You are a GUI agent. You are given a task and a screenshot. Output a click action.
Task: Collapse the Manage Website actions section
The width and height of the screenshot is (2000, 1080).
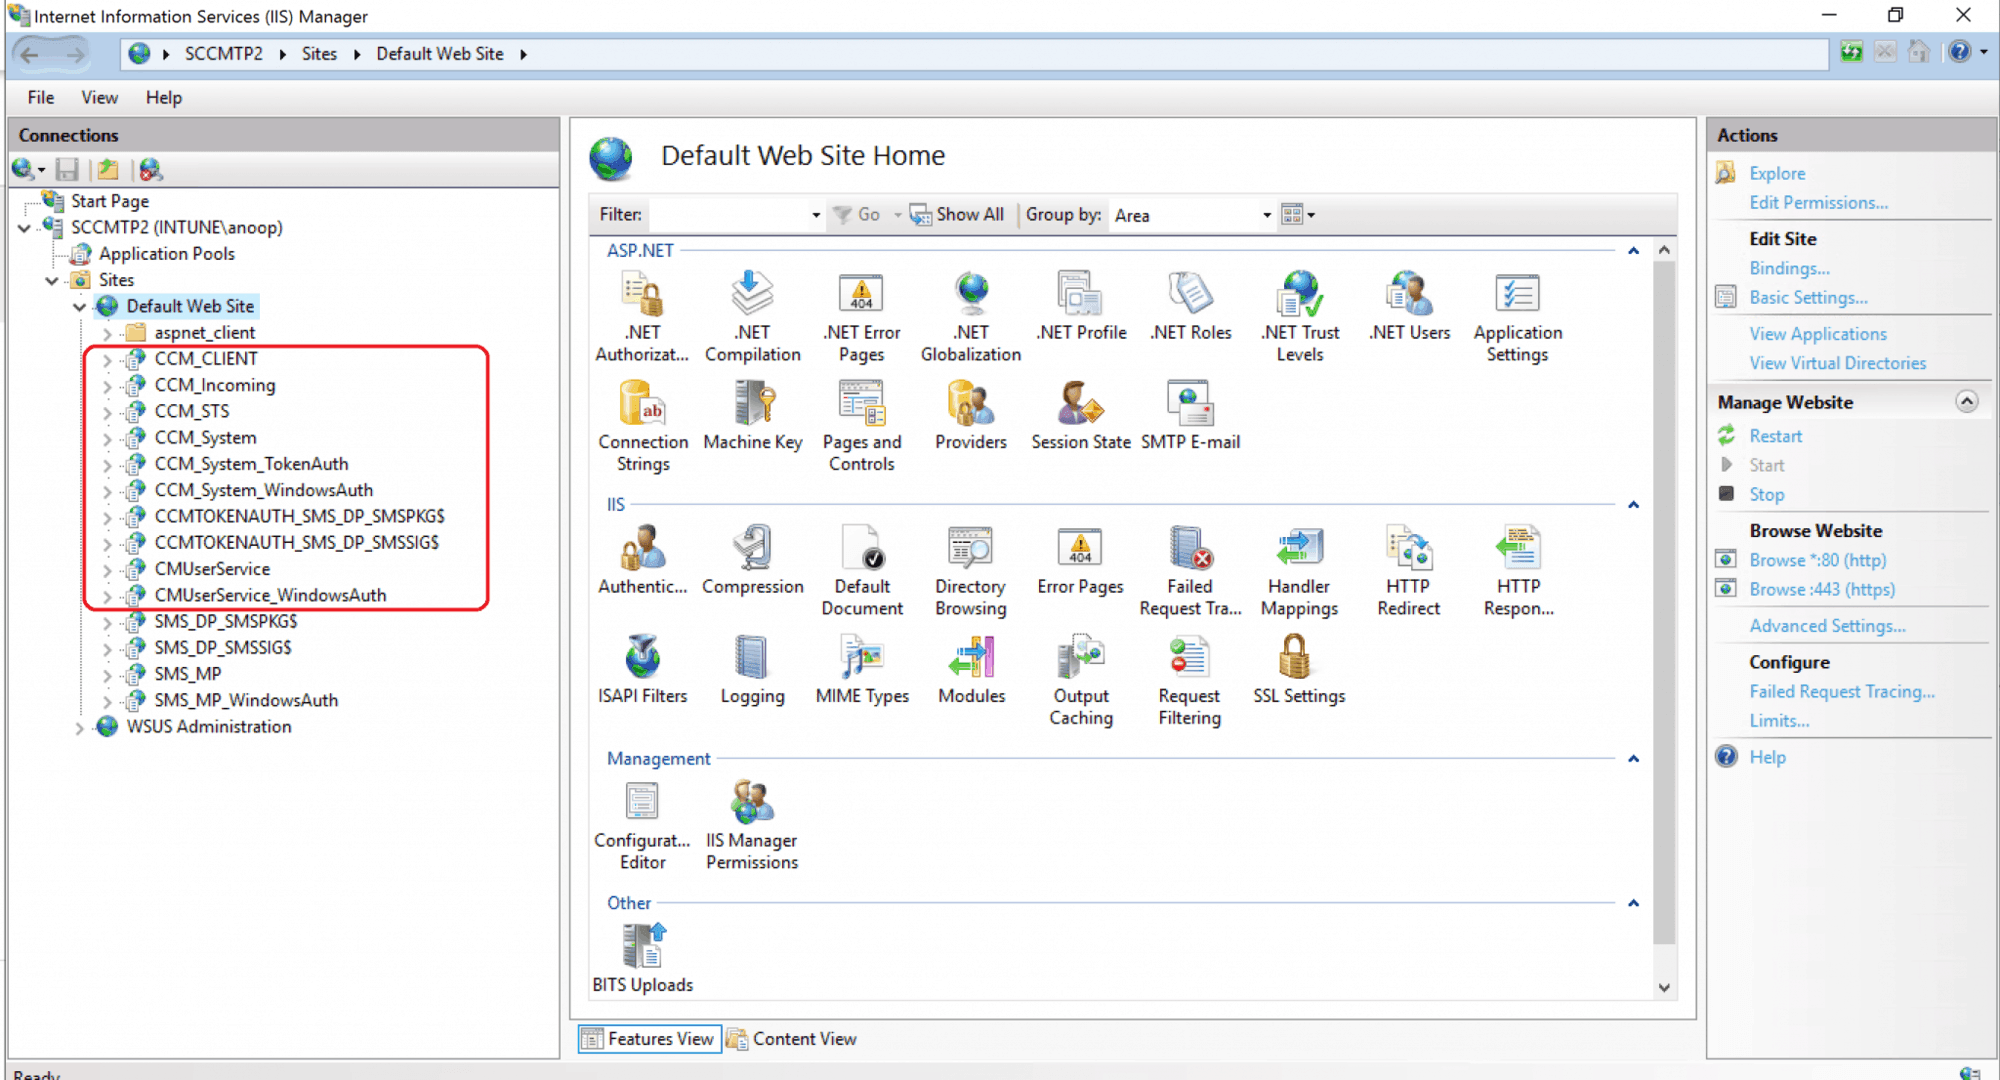pos(1966,402)
